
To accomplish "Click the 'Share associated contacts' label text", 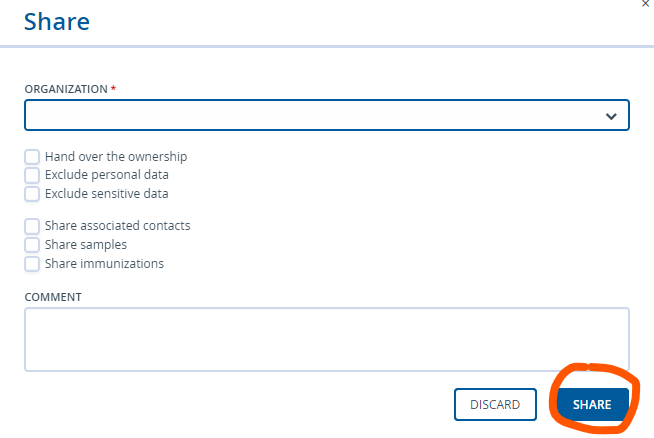I will click(118, 226).
